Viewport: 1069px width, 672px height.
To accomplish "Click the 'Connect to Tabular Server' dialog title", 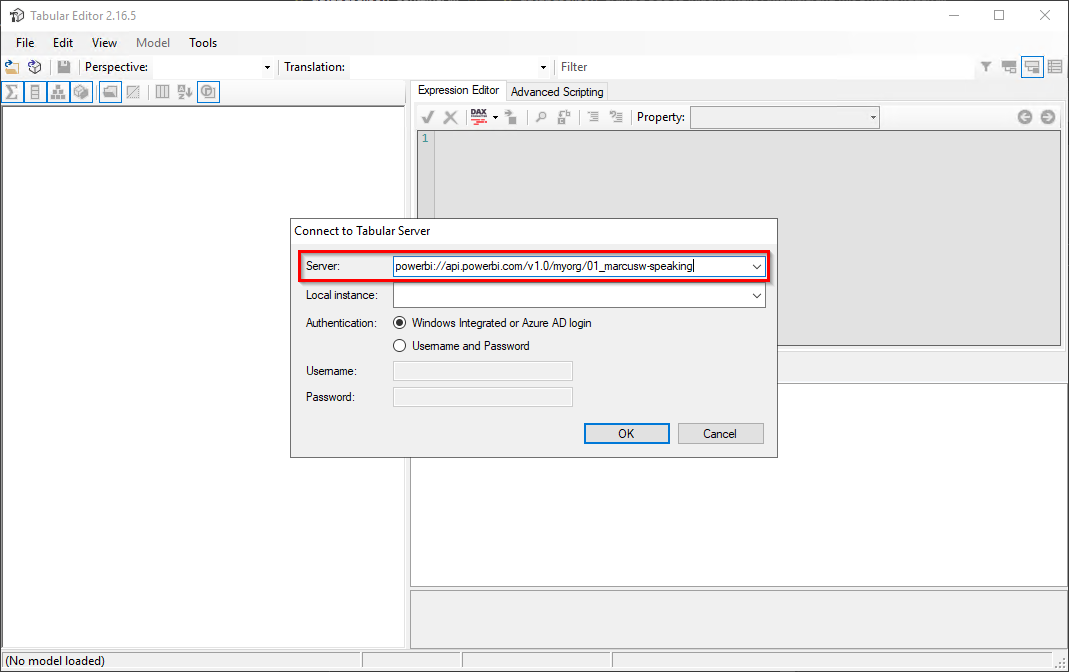I will click(x=362, y=231).
